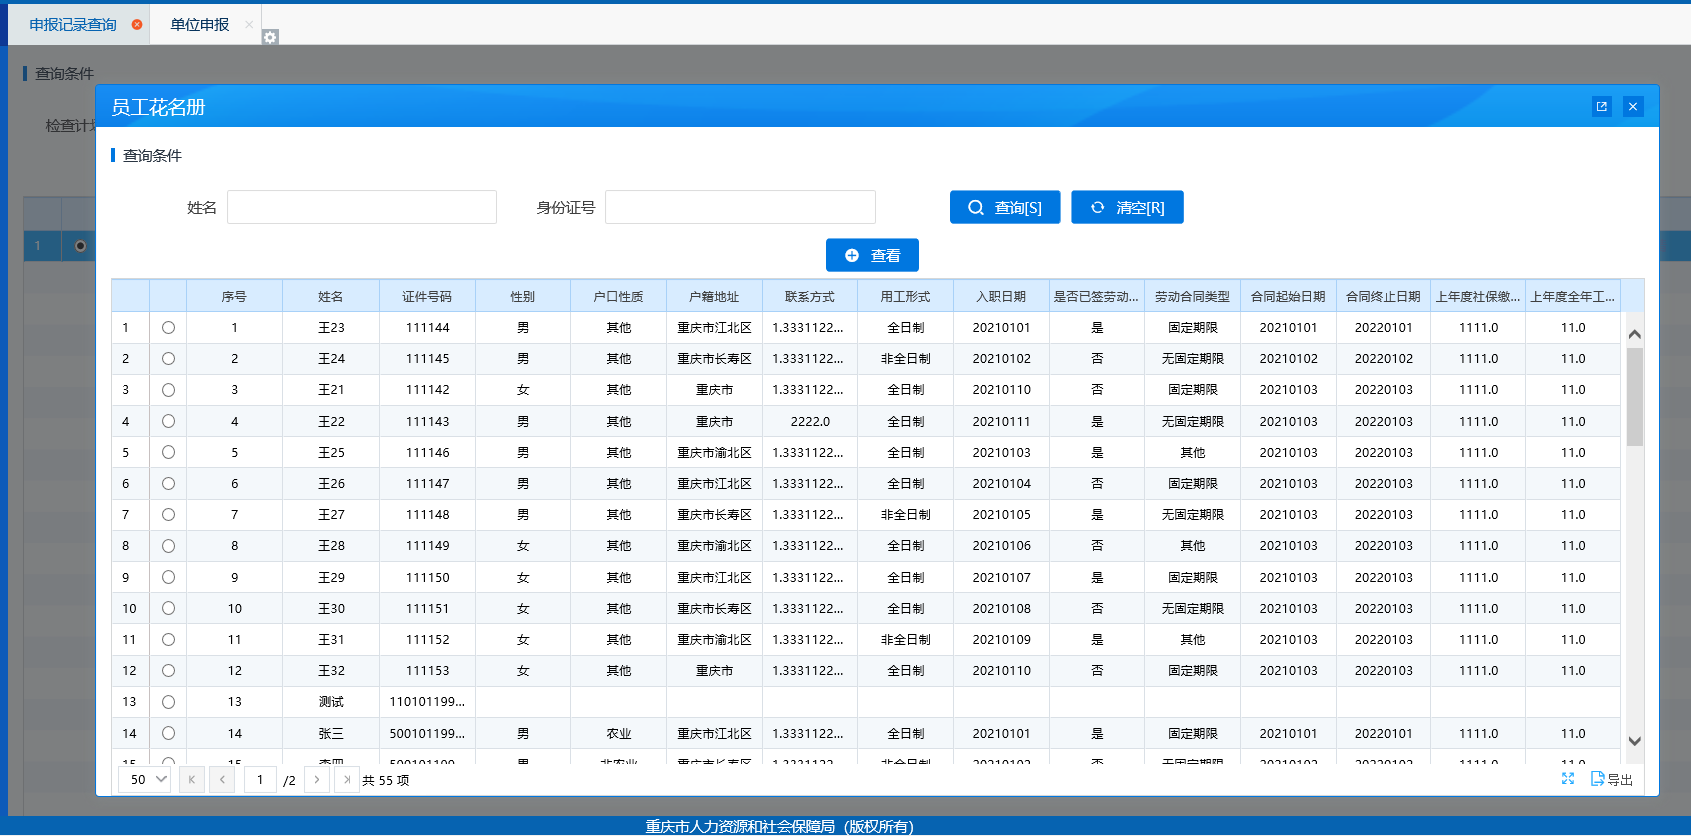Screen dimensions: 1691x837
Task: Select radio button for 测试 row
Action: (x=168, y=702)
